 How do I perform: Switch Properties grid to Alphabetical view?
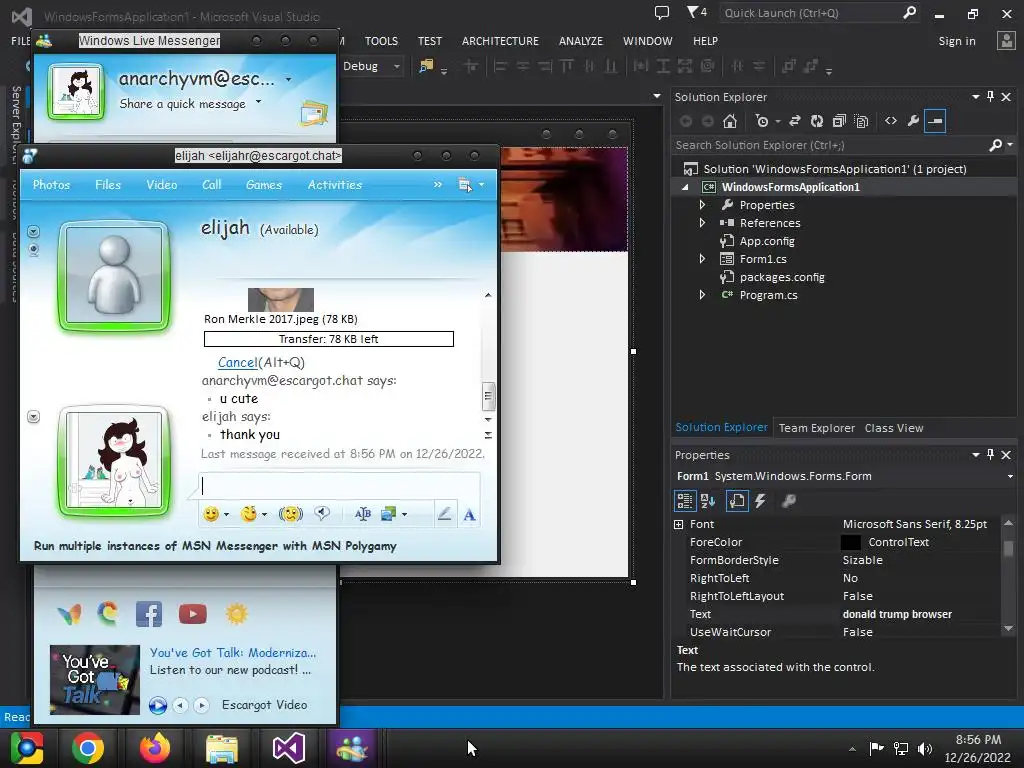pos(708,501)
